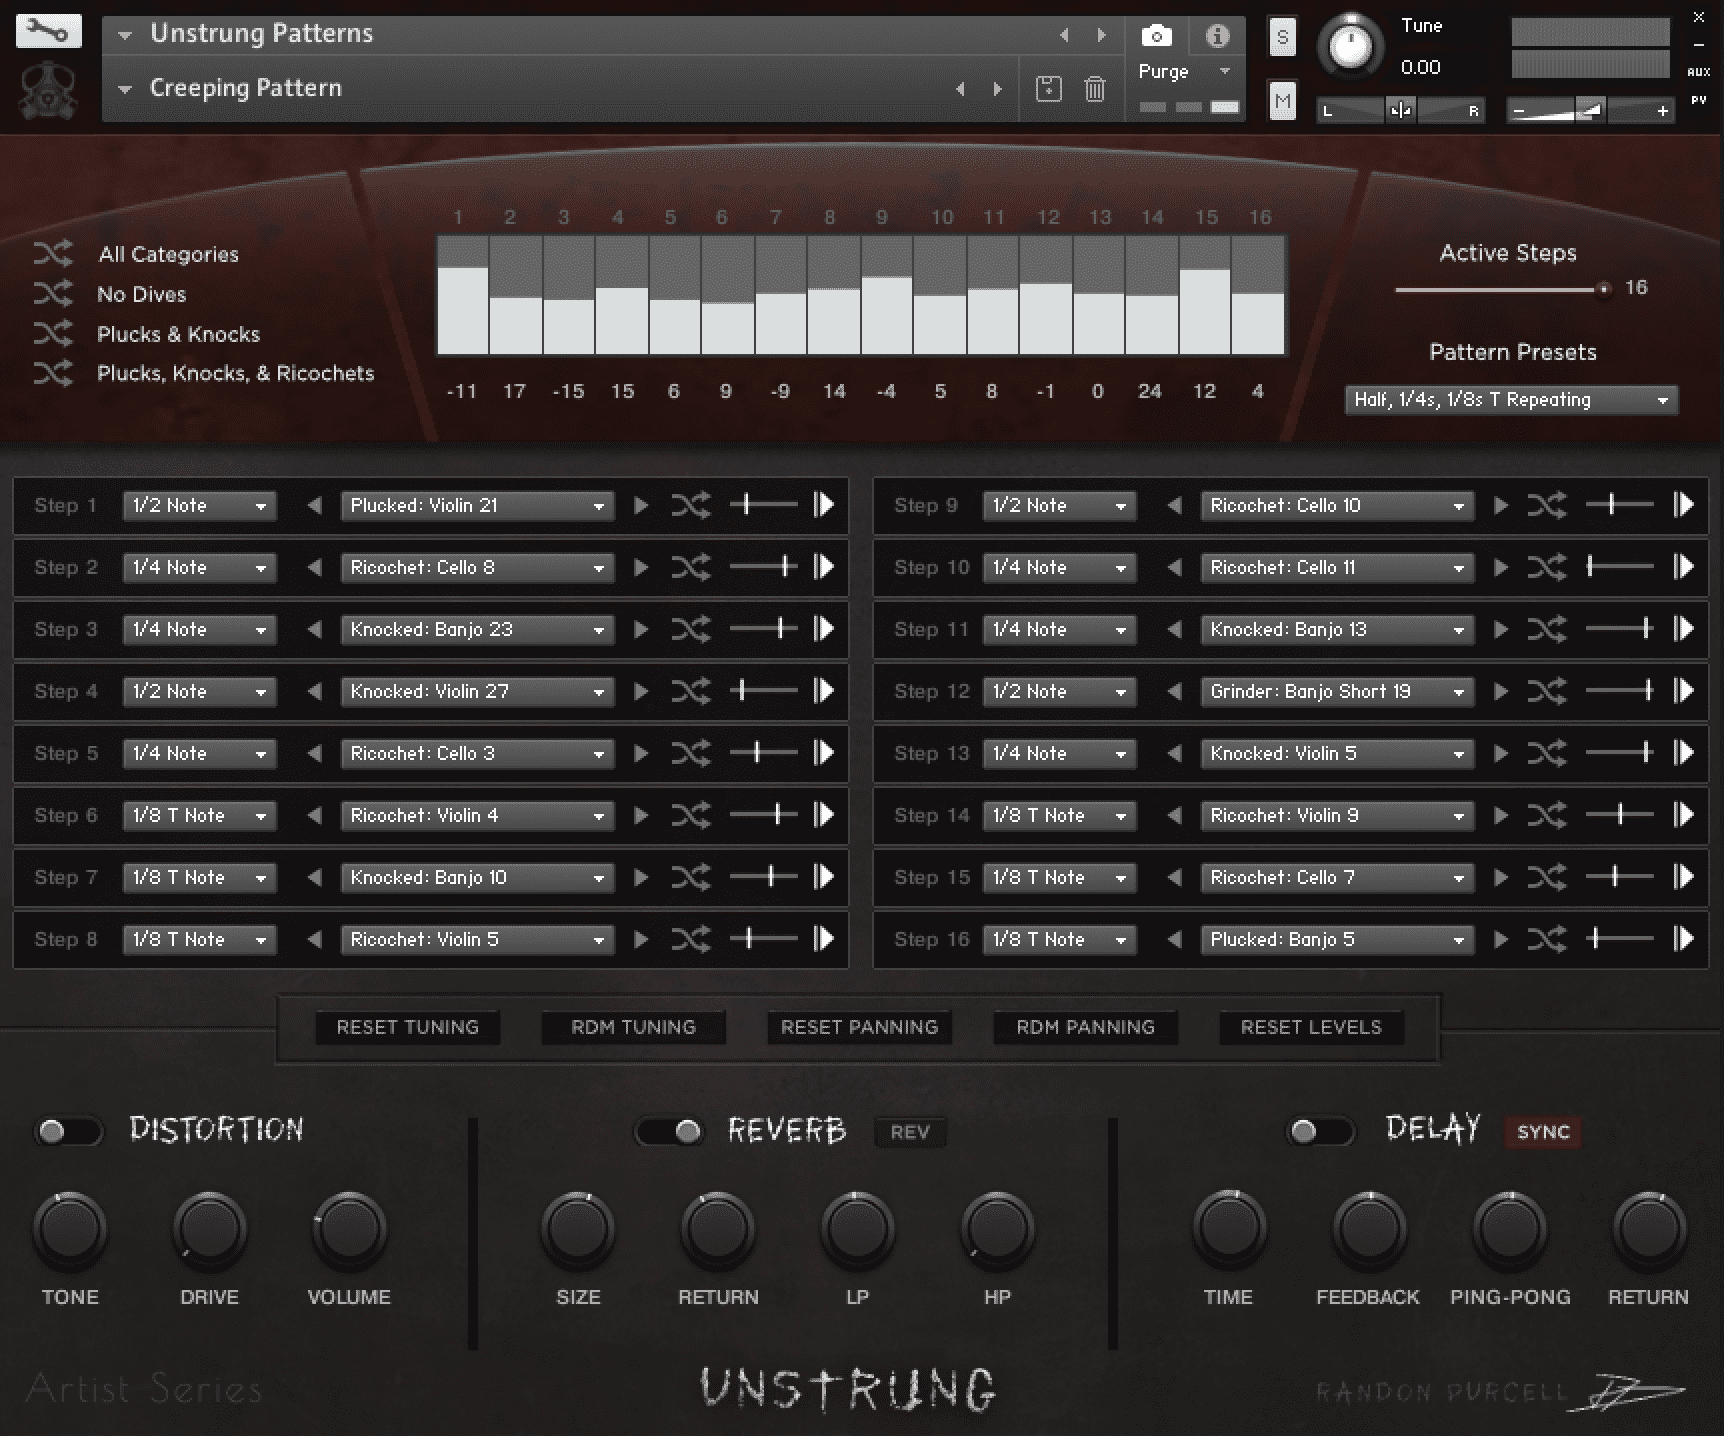Click the trash delete icon
This screenshot has width=1724, height=1436.
coord(1095,89)
